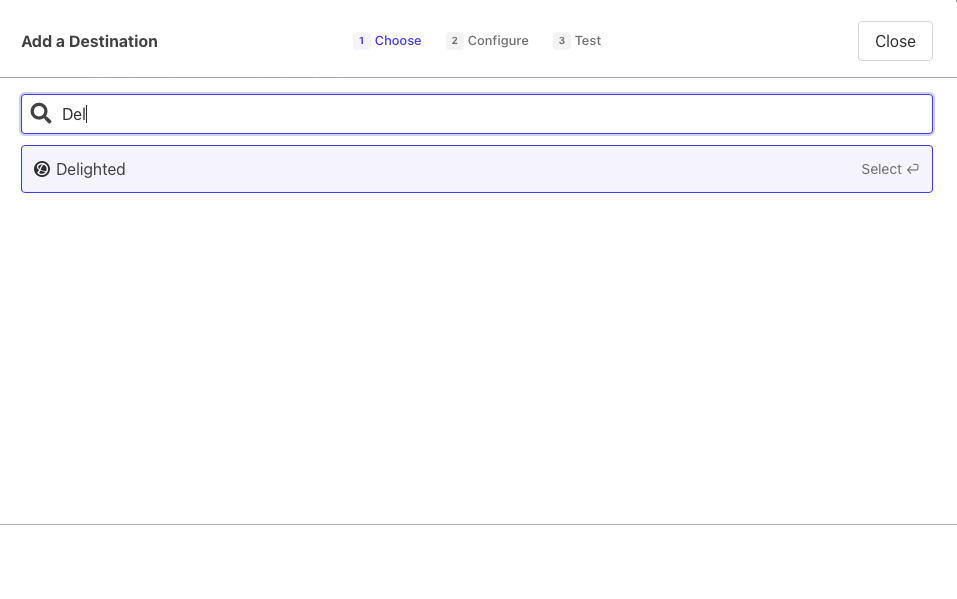Switch to the Configure step
This screenshot has height=599, width=957.
[x=498, y=41]
